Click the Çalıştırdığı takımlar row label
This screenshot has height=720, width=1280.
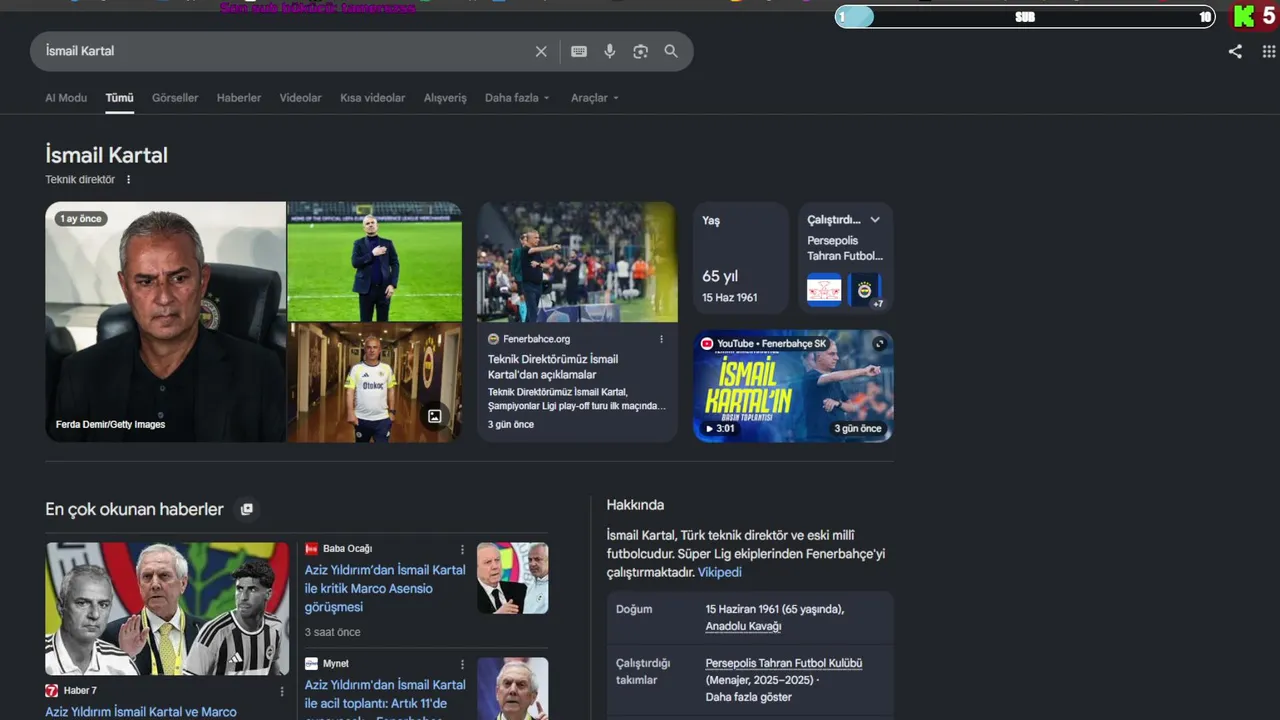[643, 671]
